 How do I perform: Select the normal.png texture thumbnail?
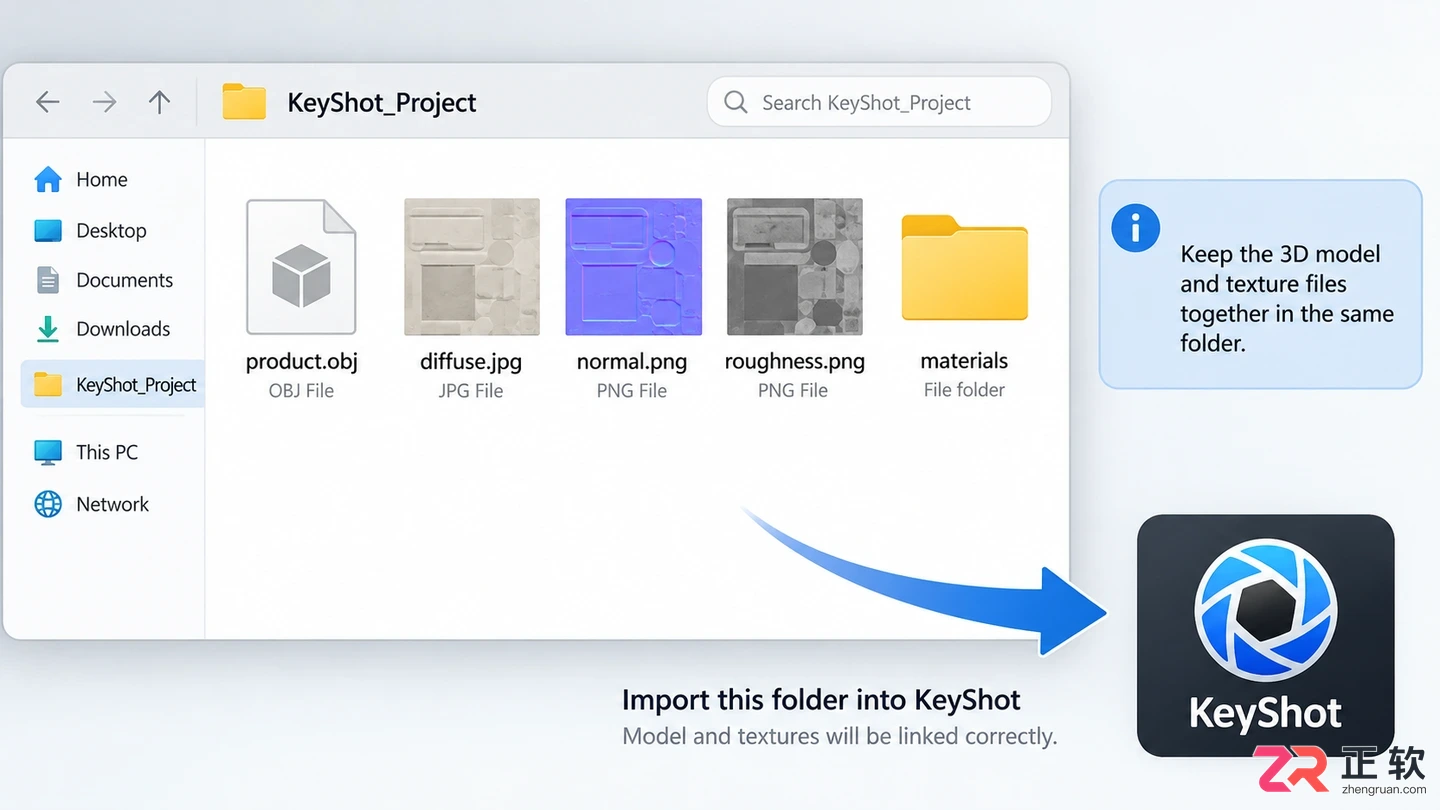click(633, 267)
